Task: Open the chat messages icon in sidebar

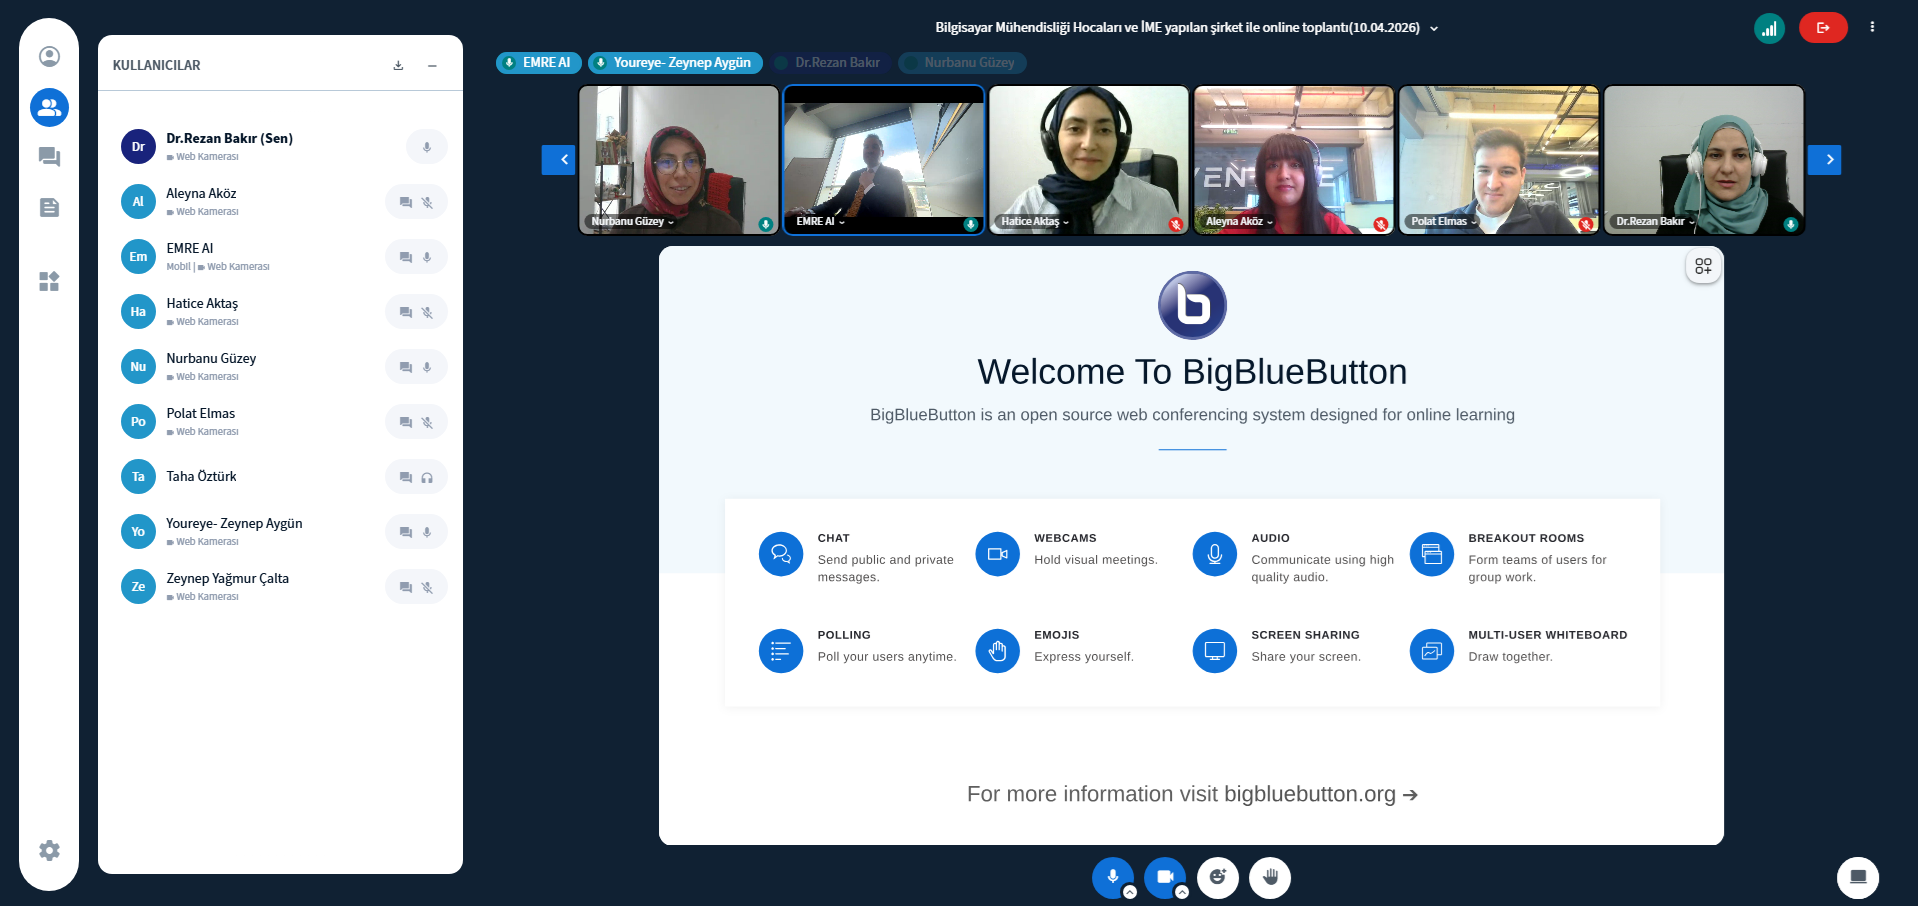Action: [x=49, y=157]
